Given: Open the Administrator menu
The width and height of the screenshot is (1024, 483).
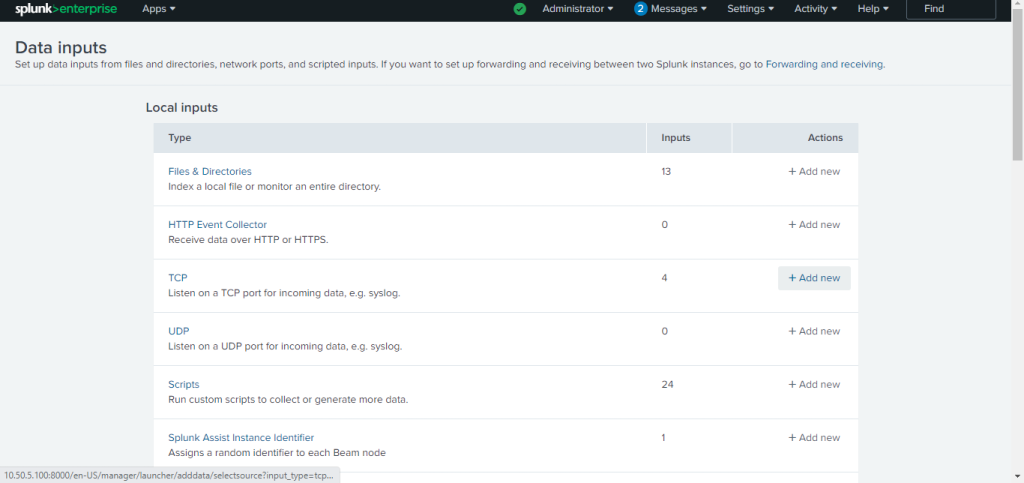Looking at the screenshot, I should point(578,9).
